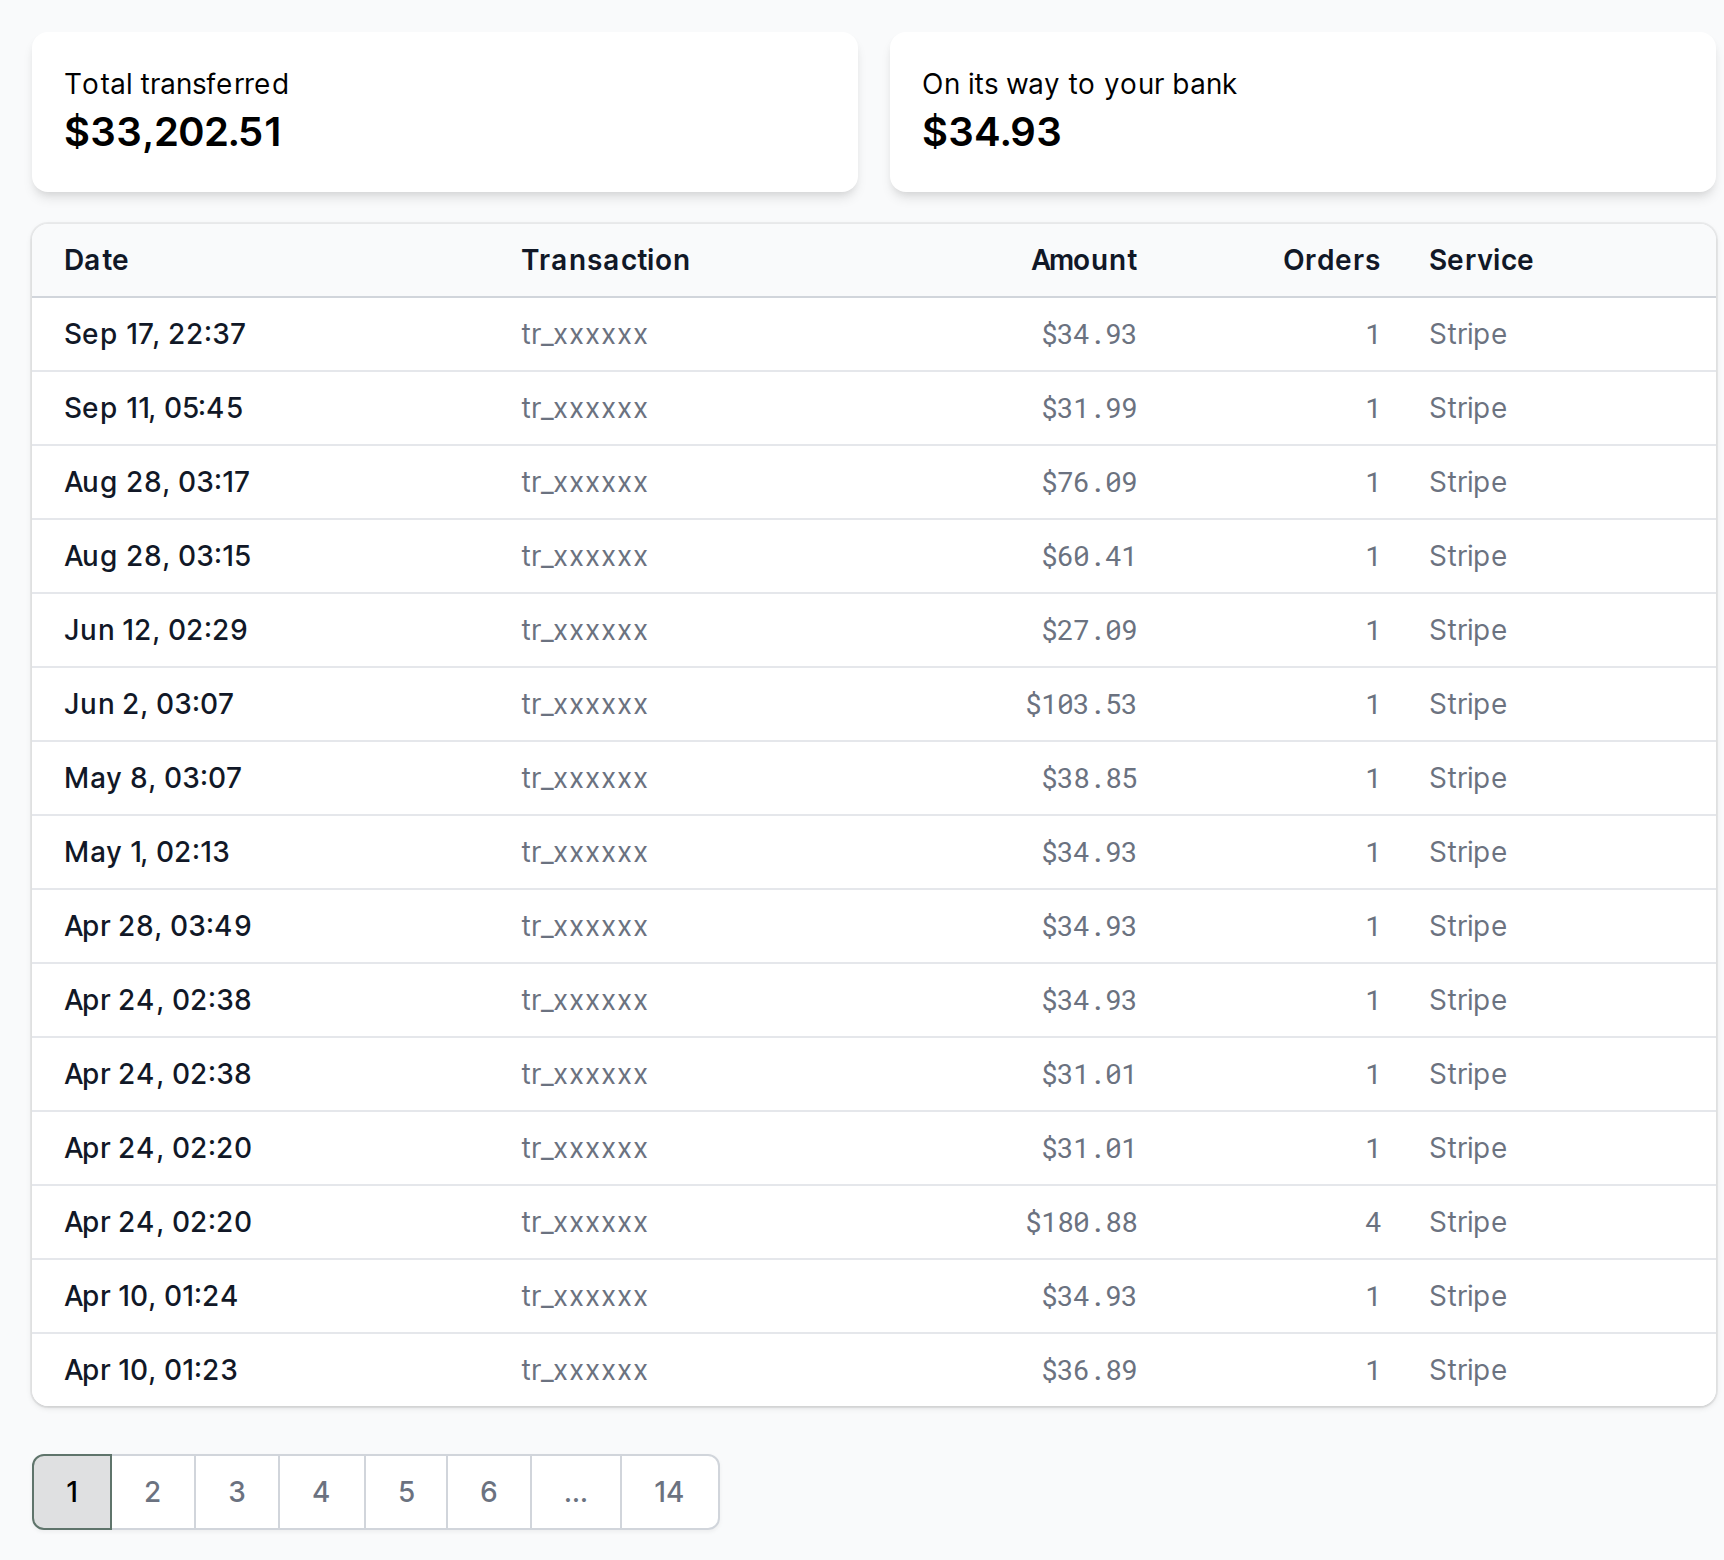The width and height of the screenshot is (1724, 1560).
Task: Click current page 1 button
Action: [x=72, y=1492]
